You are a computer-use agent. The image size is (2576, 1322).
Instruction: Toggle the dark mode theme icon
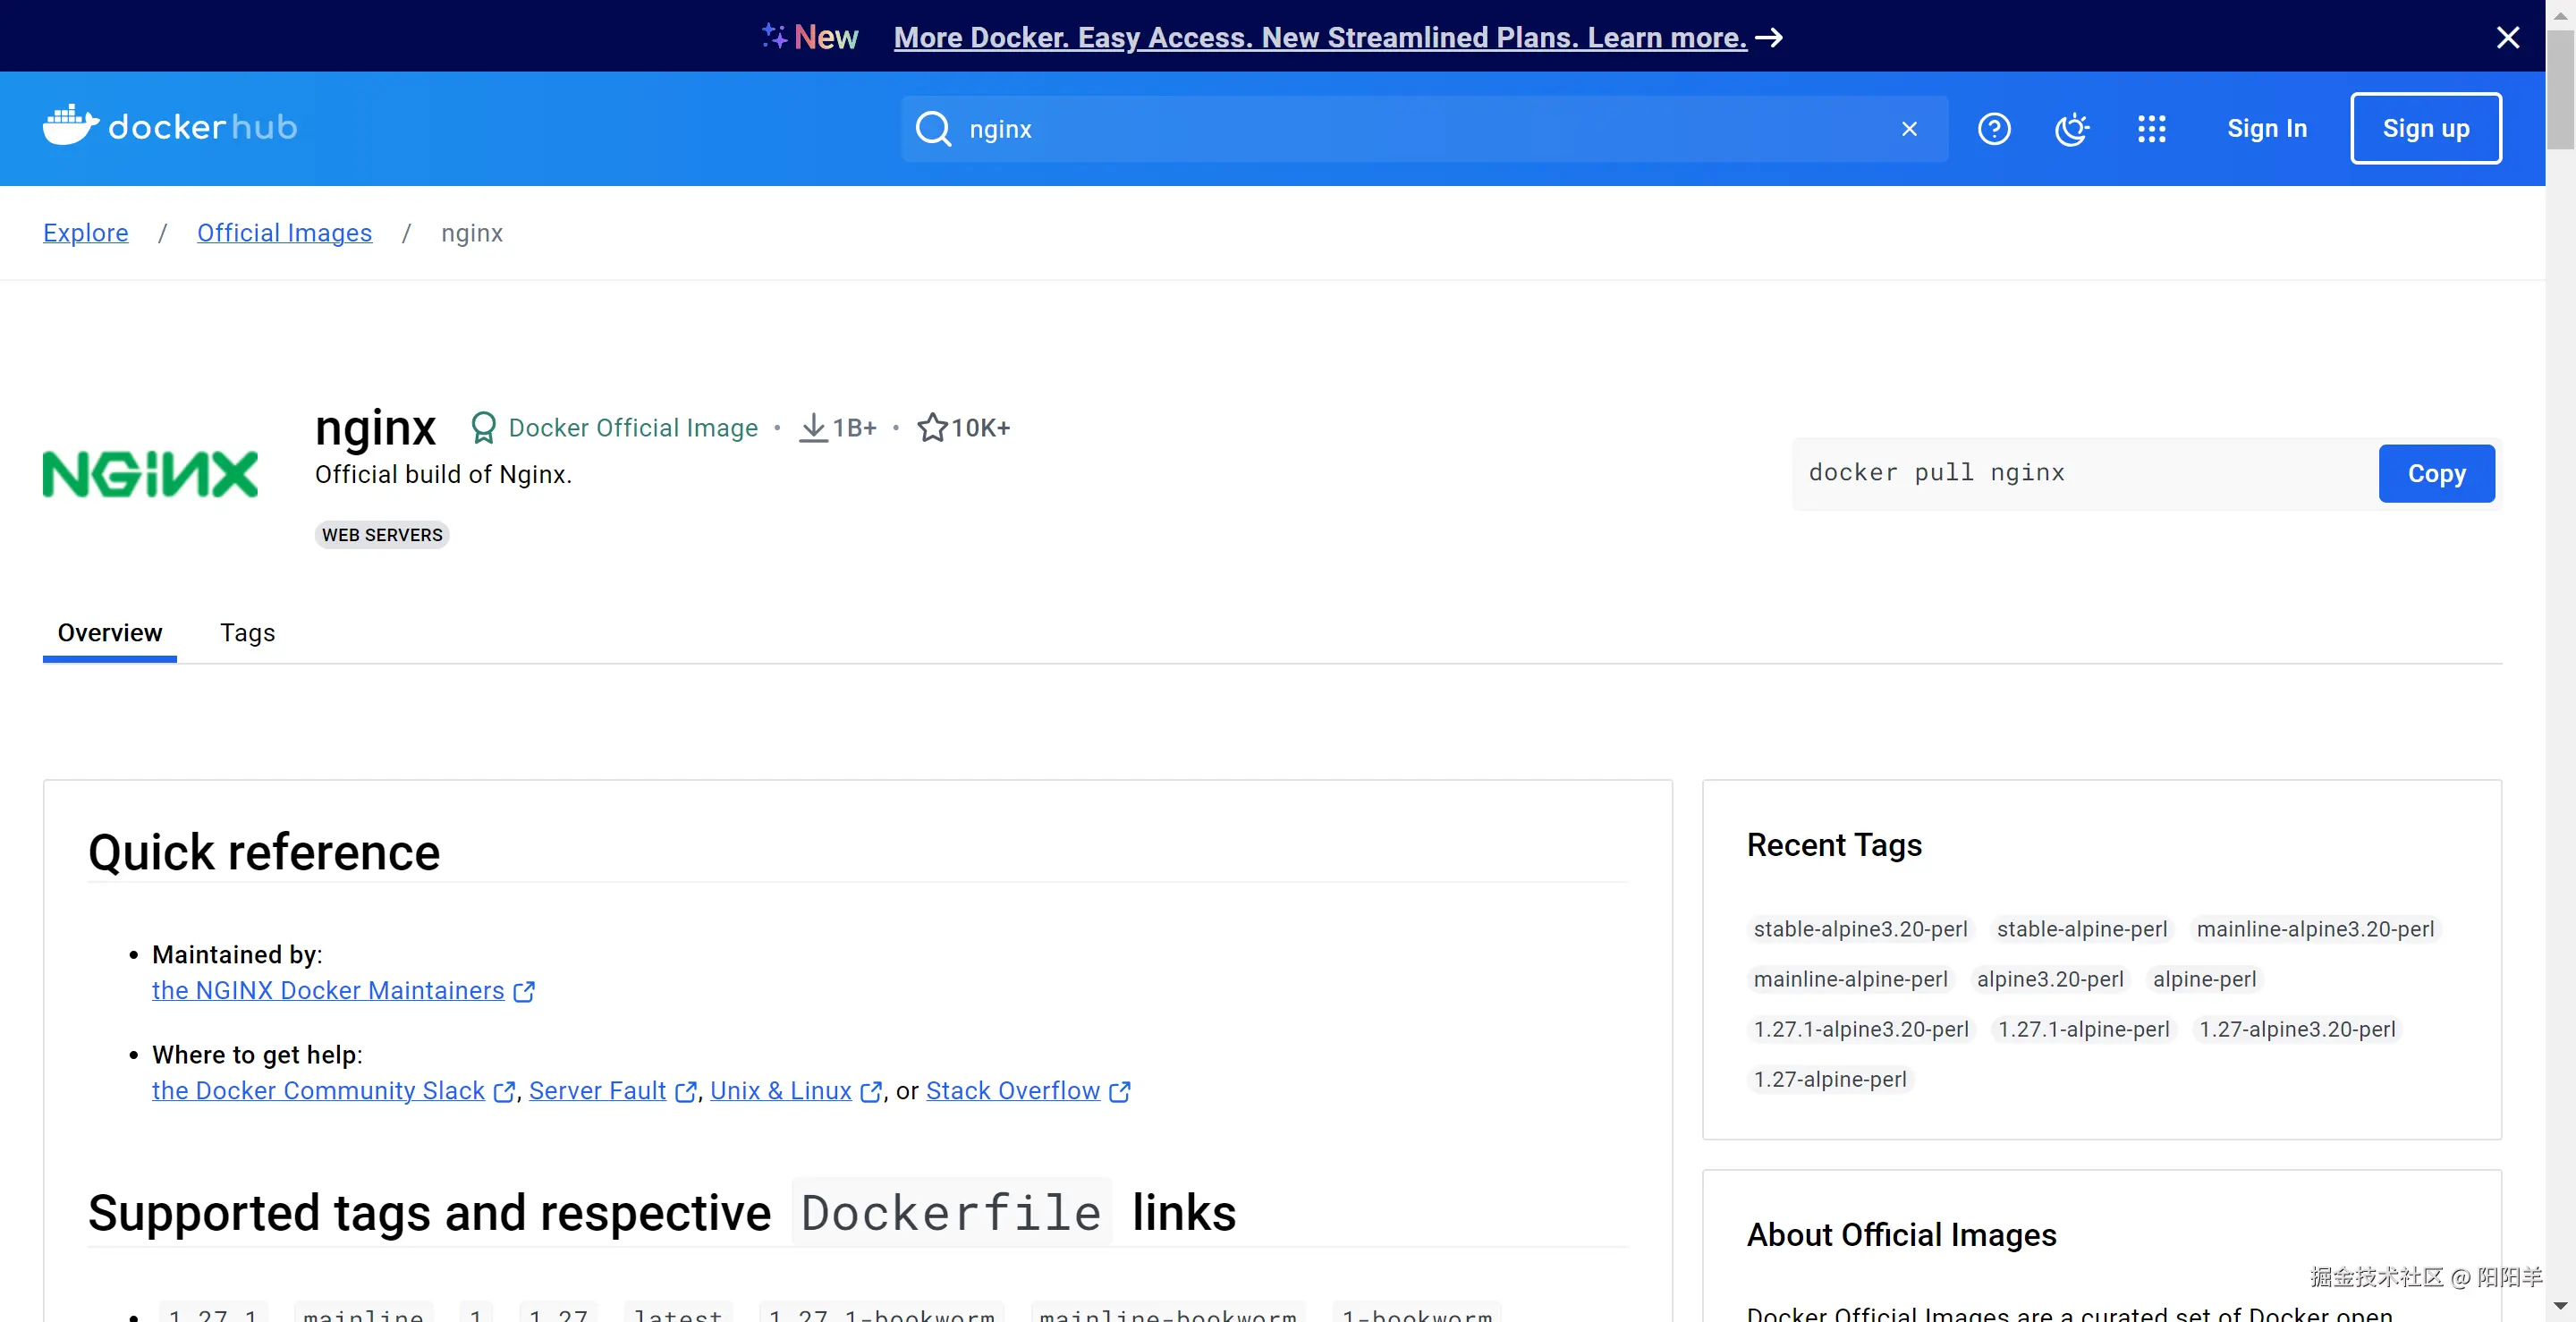click(2071, 129)
